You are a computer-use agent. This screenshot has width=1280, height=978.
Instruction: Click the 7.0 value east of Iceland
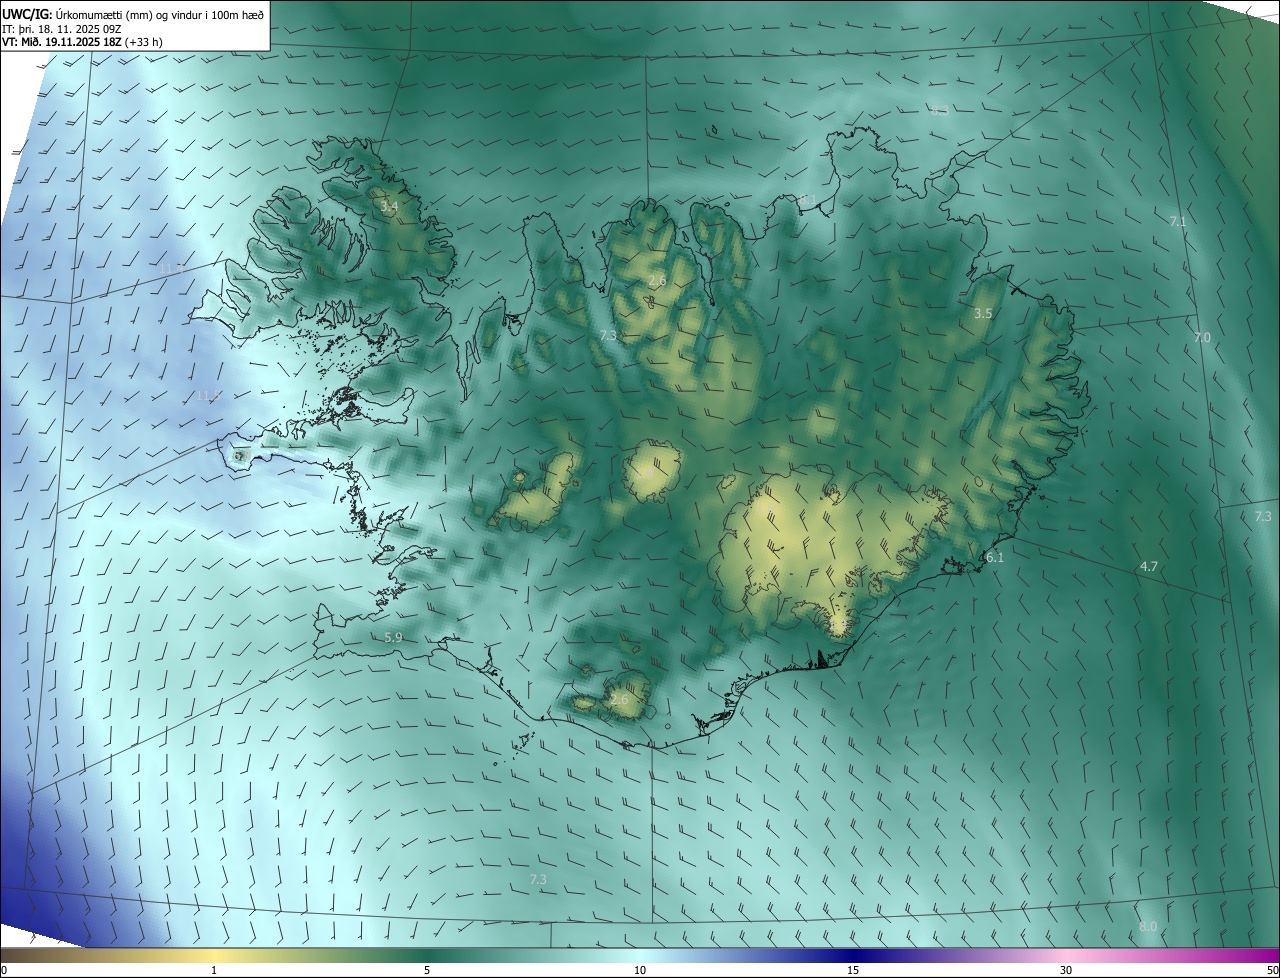[1202, 338]
